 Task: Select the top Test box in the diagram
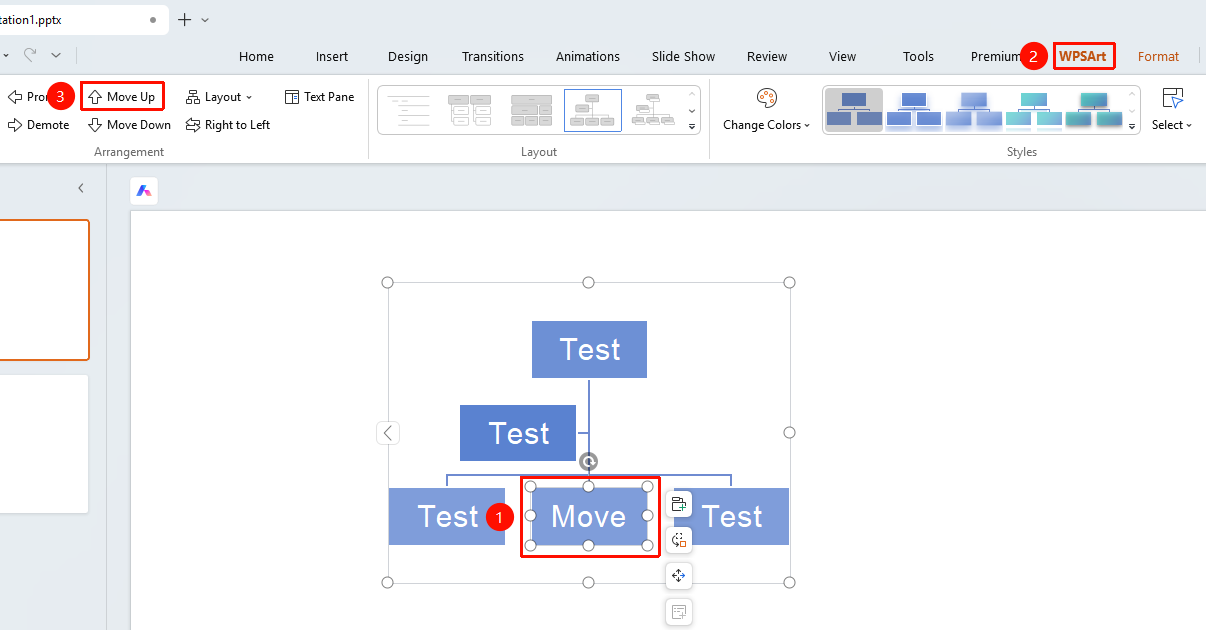[589, 349]
